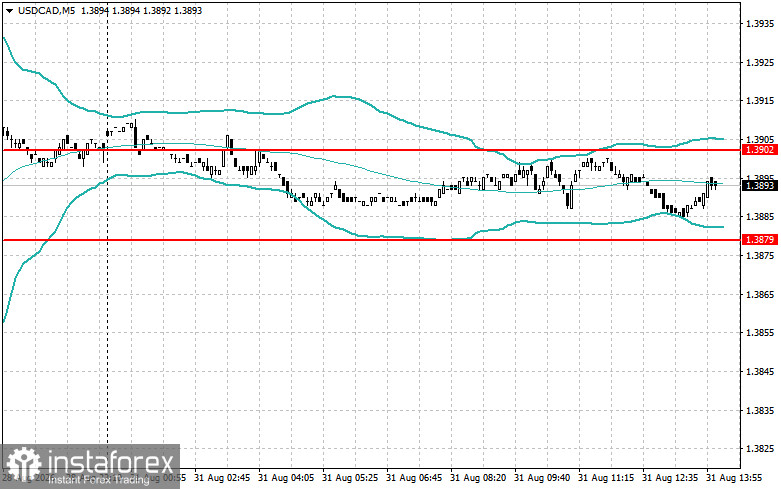The image size is (781, 489).
Task: Click the 31 Aug 05:25 time label
Action: (x=350, y=478)
